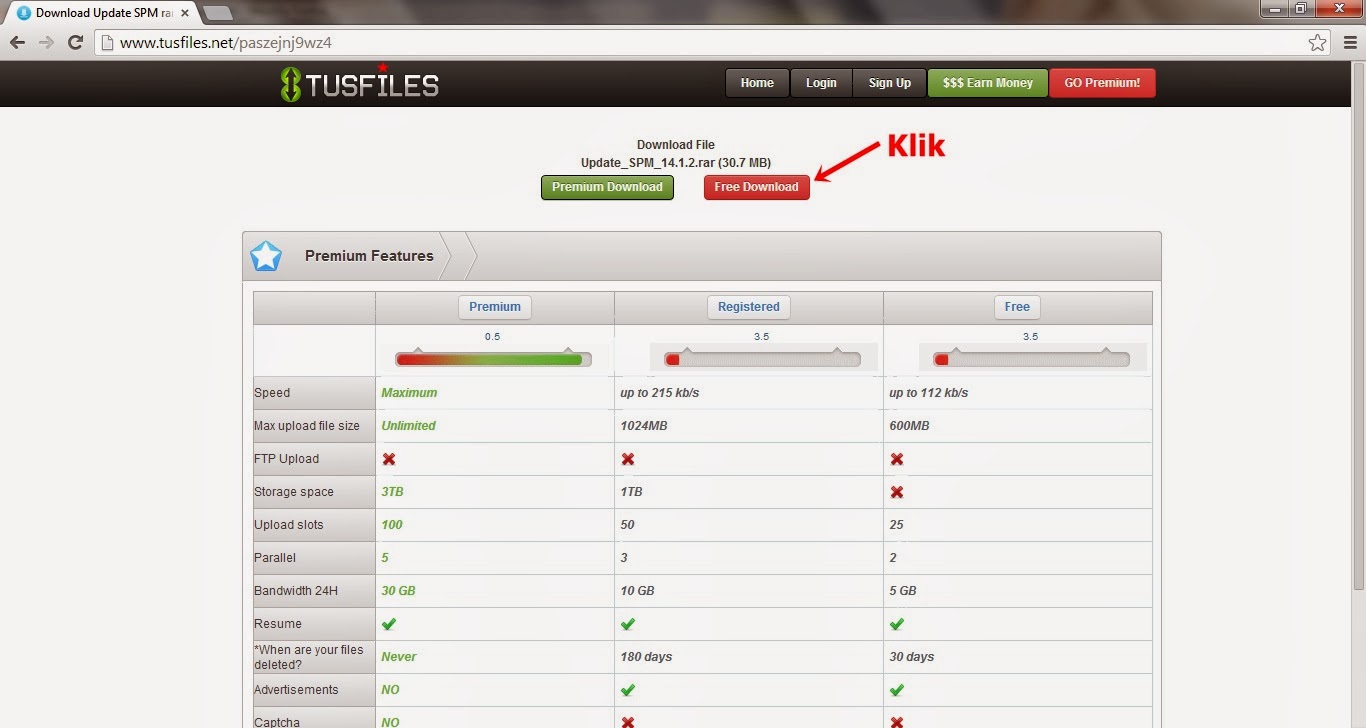
Task: Click the Storage space red X under Free
Action: point(897,492)
